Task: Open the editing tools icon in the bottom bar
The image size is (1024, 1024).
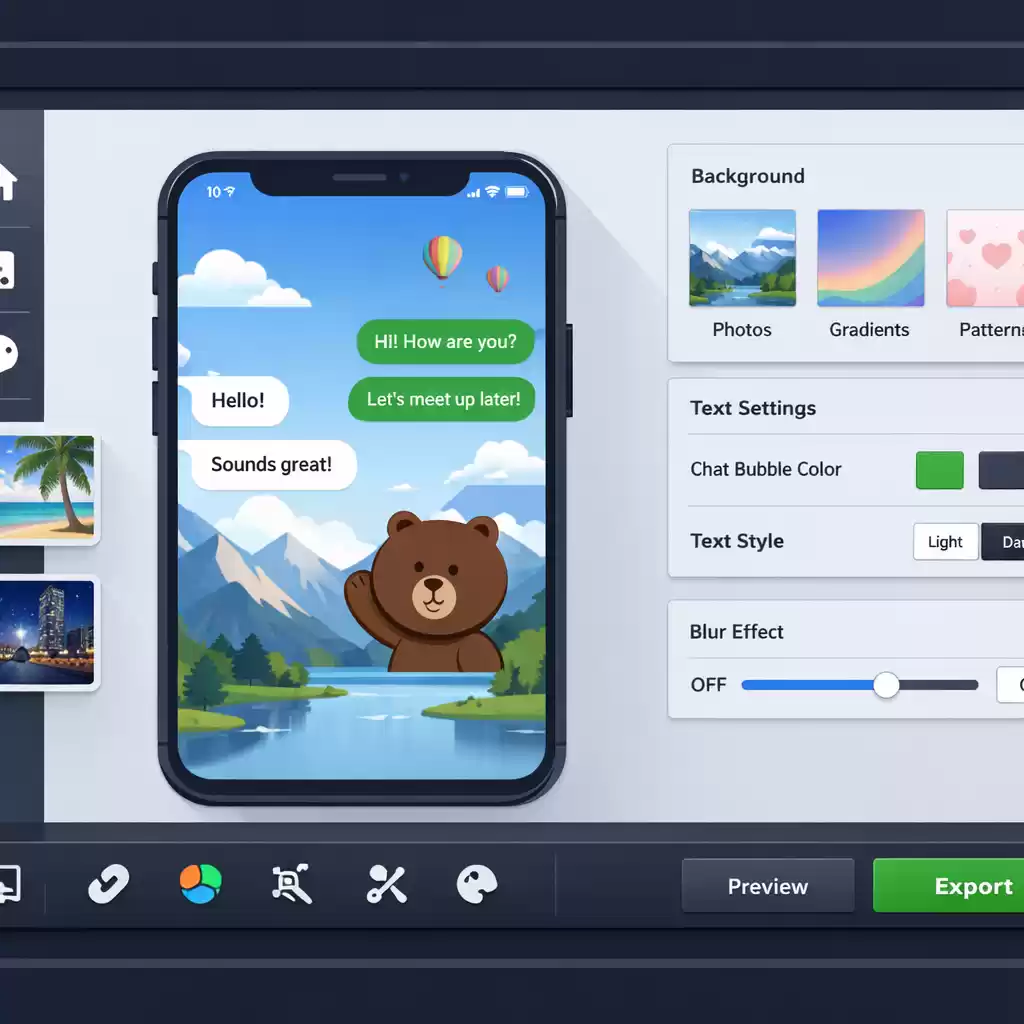Action: [x=385, y=886]
